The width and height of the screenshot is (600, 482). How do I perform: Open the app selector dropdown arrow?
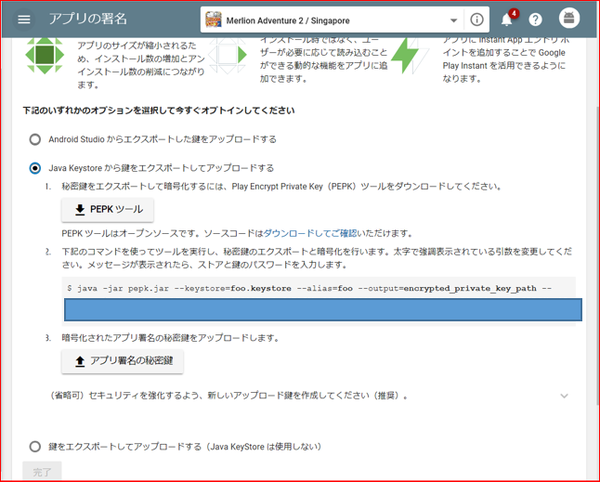pyautogui.click(x=453, y=20)
